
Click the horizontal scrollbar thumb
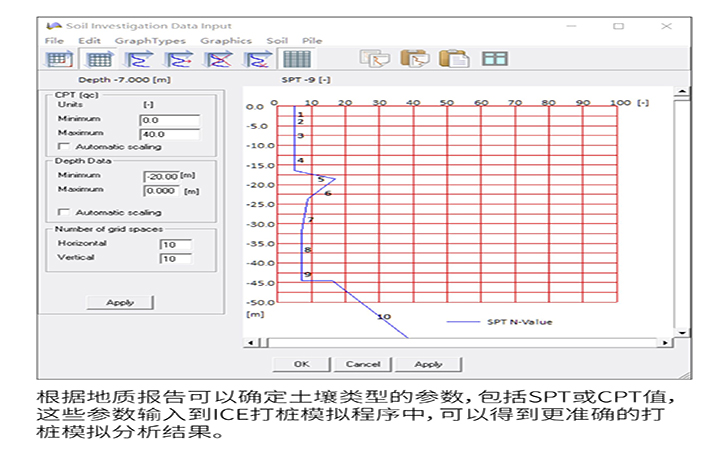tap(263, 343)
